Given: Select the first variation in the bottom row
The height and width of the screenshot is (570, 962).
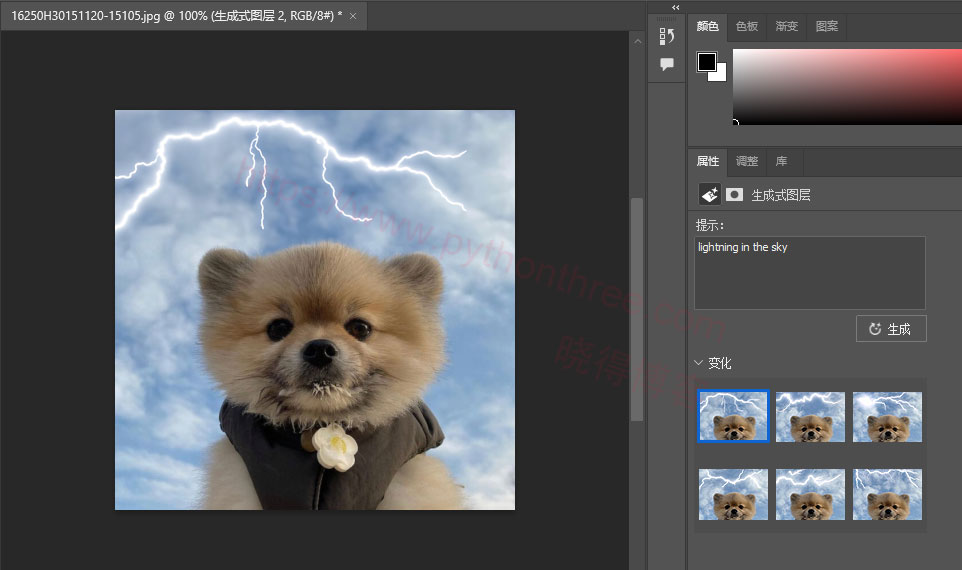Looking at the screenshot, I should (733, 495).
